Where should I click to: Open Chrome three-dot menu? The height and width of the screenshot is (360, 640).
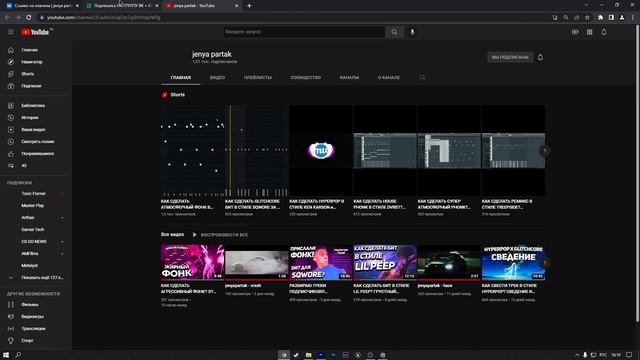pos(633,18)
